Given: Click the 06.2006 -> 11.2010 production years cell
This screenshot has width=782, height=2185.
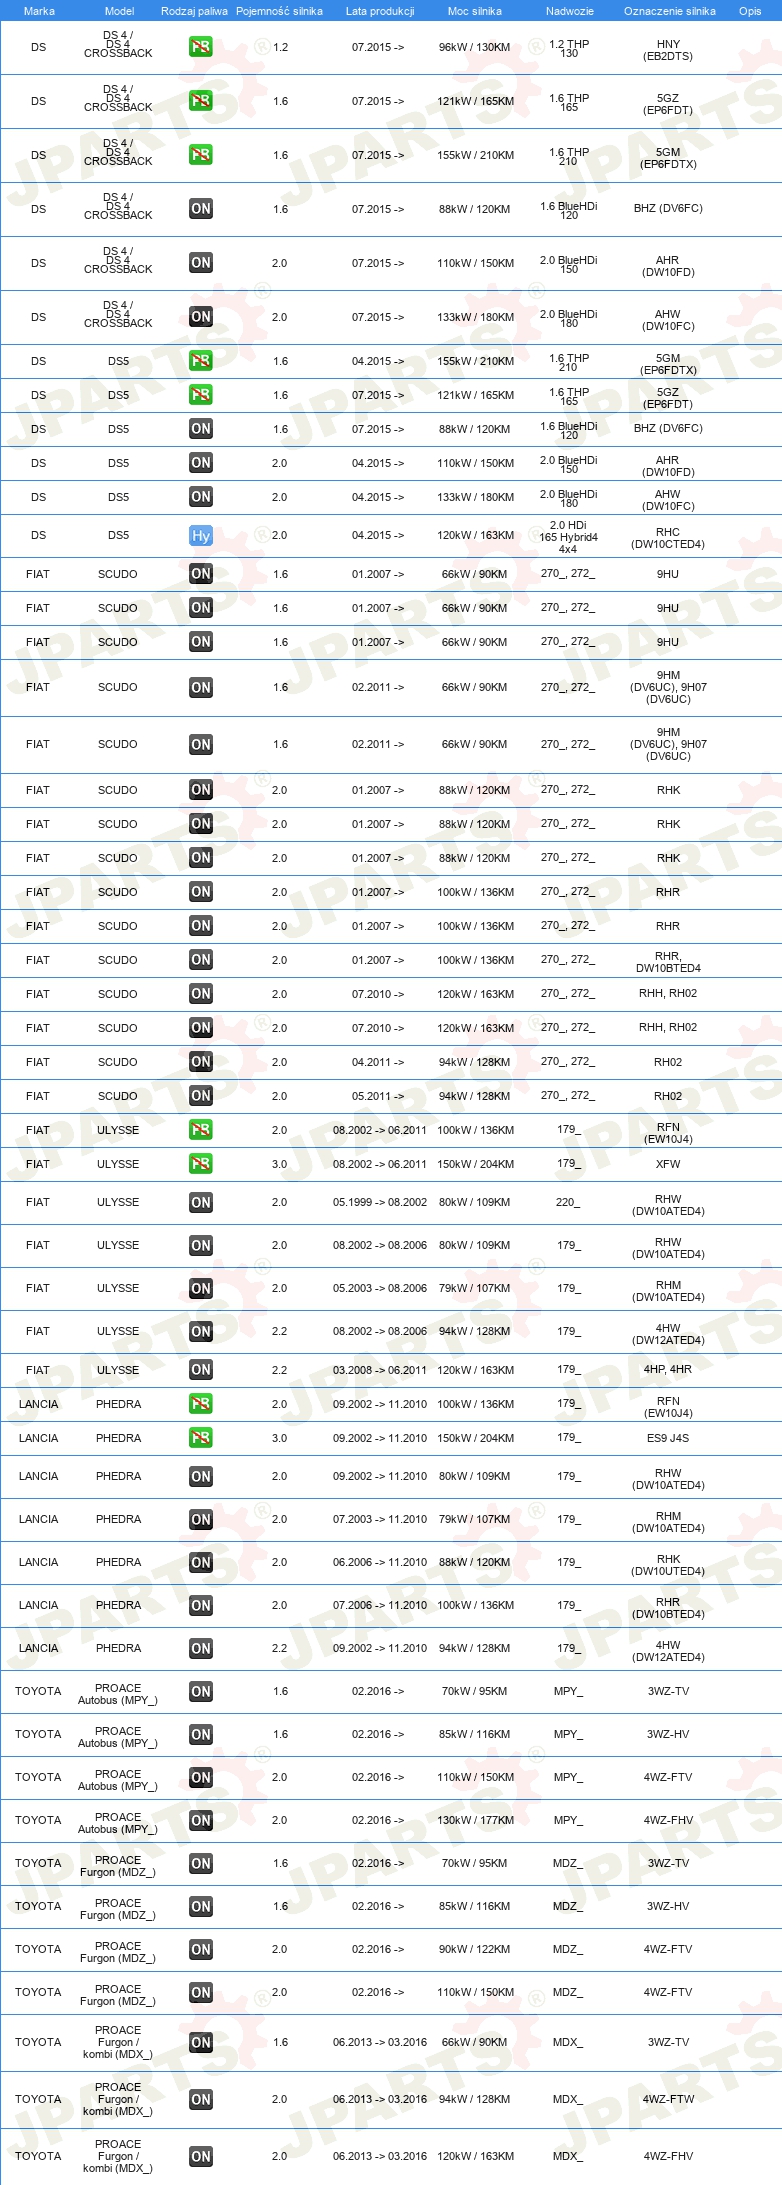Looking at the screenshot, I should (x=380, y=1563).
